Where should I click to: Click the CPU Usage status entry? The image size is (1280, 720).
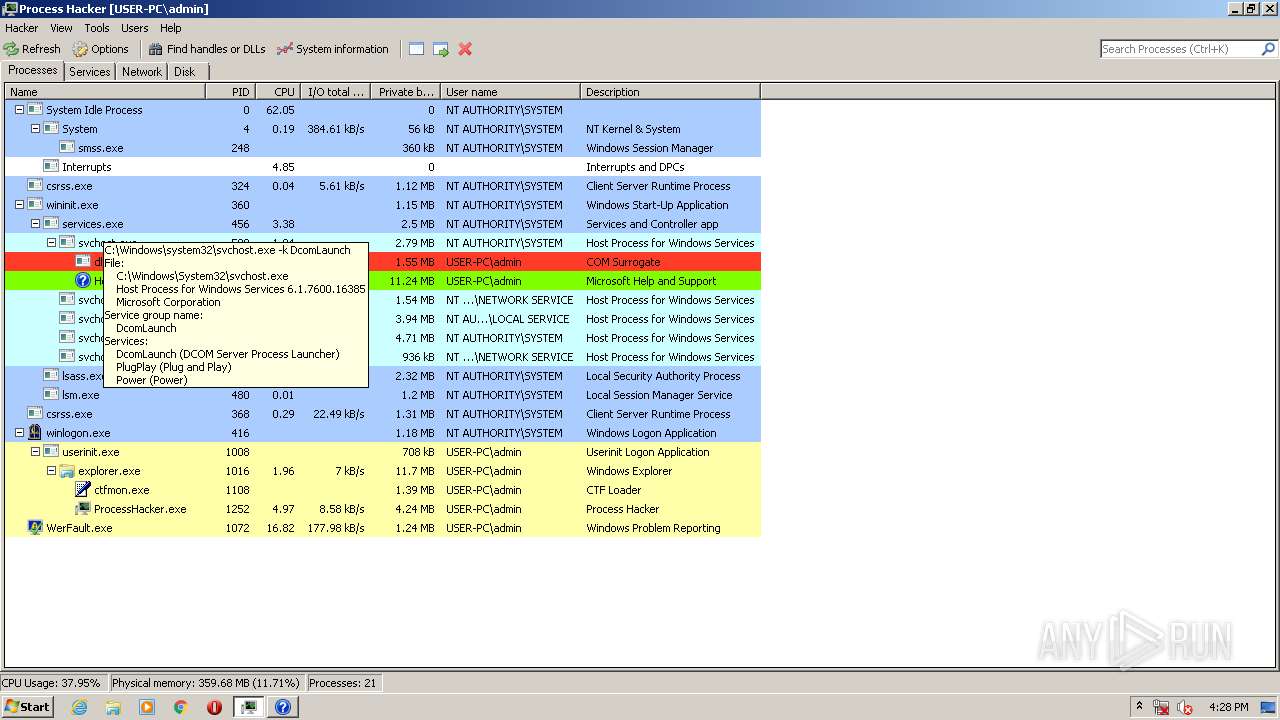tap(52, 683)
